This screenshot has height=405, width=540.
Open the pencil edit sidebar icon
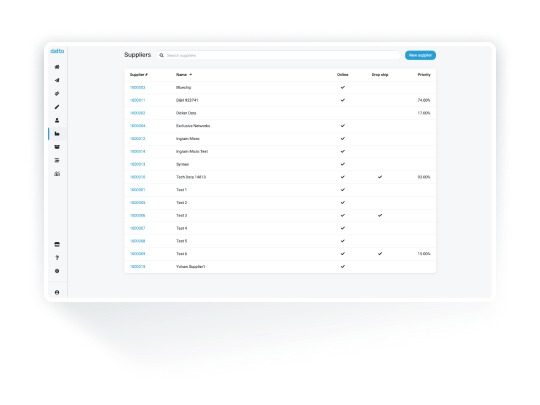point(57,107)
